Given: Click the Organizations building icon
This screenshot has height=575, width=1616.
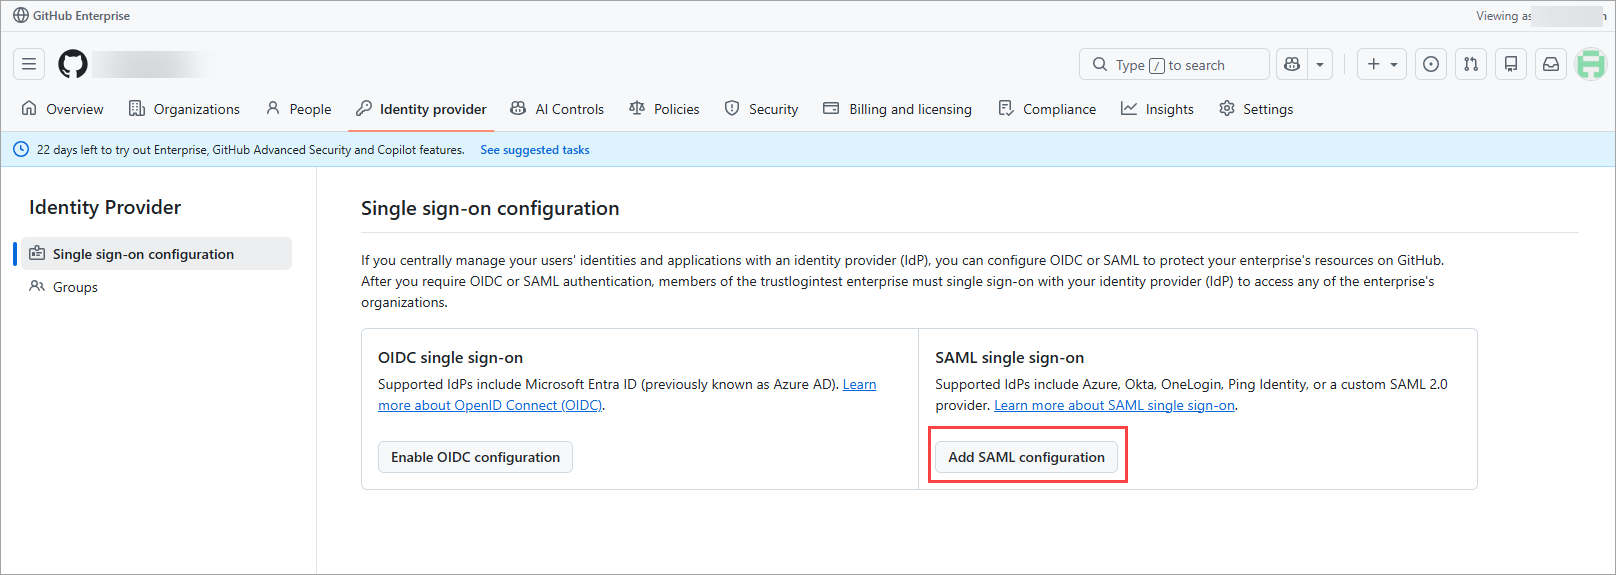Looking at the screenshot, I should coord(137,108).
